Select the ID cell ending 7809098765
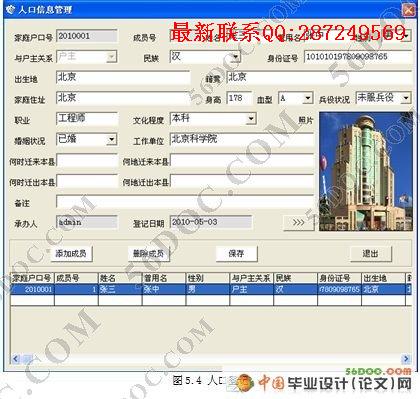 pos(340,289)
